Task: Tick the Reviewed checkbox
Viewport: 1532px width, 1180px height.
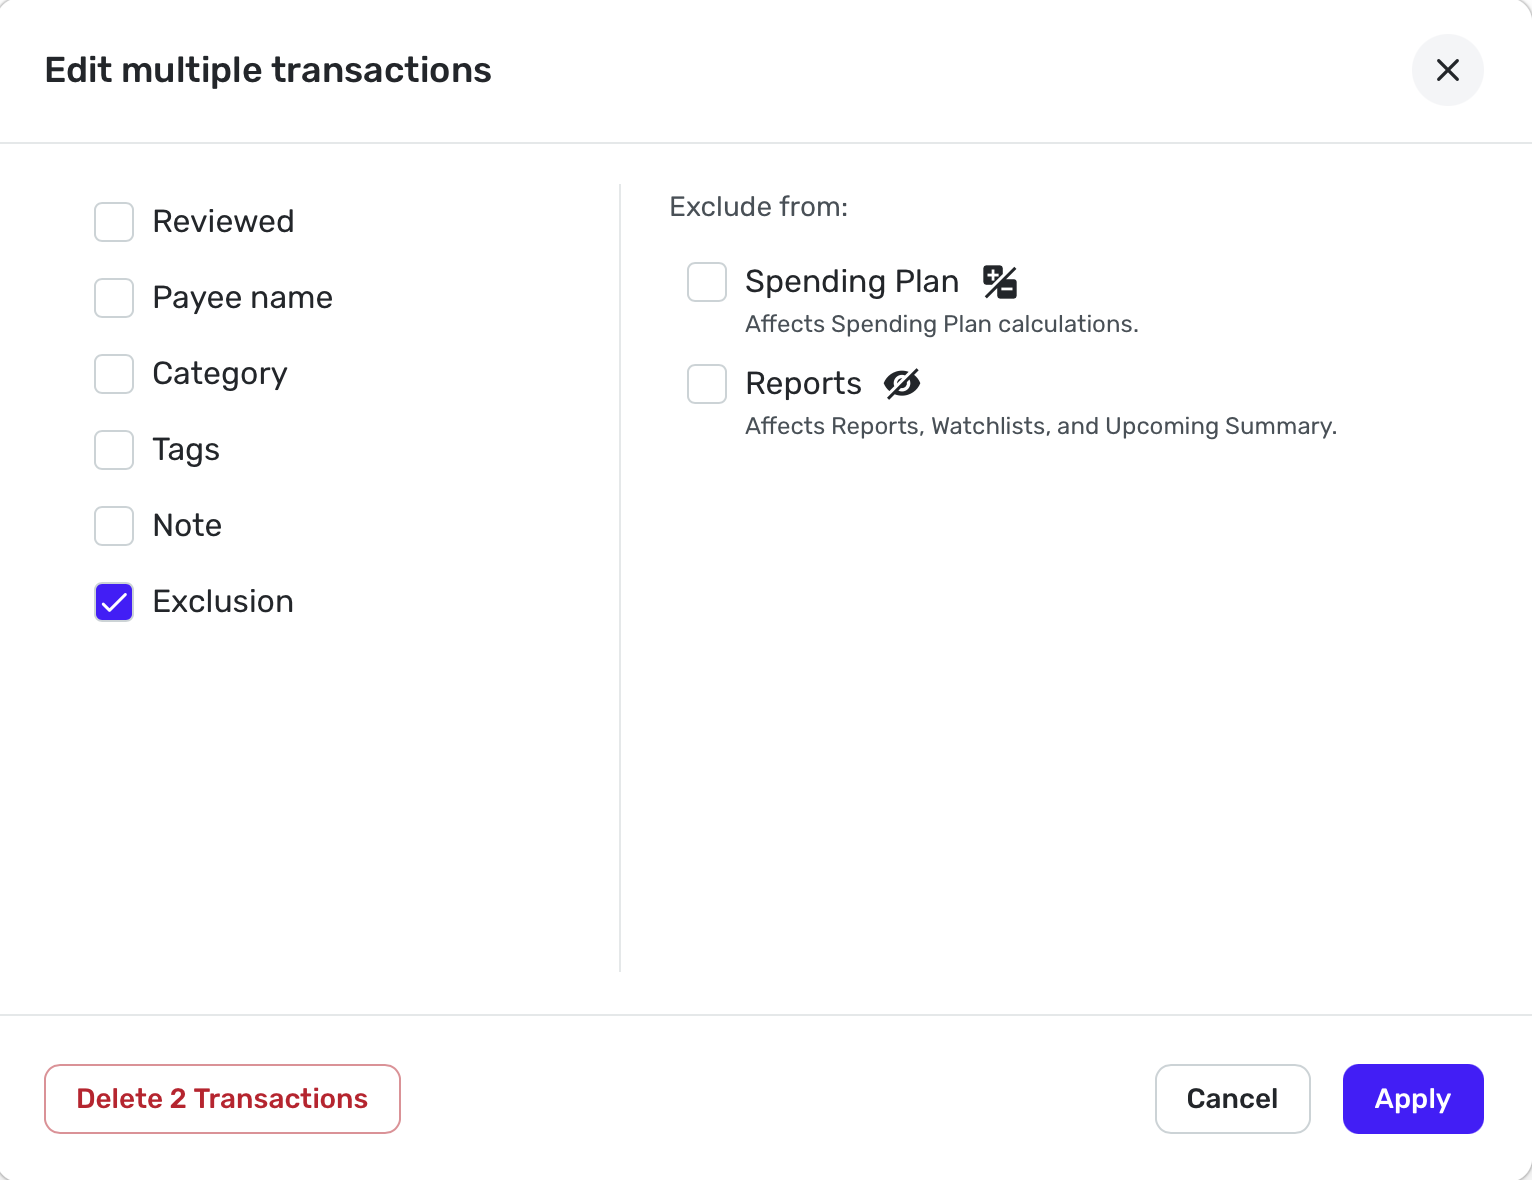Action: [x=114, y=222]
